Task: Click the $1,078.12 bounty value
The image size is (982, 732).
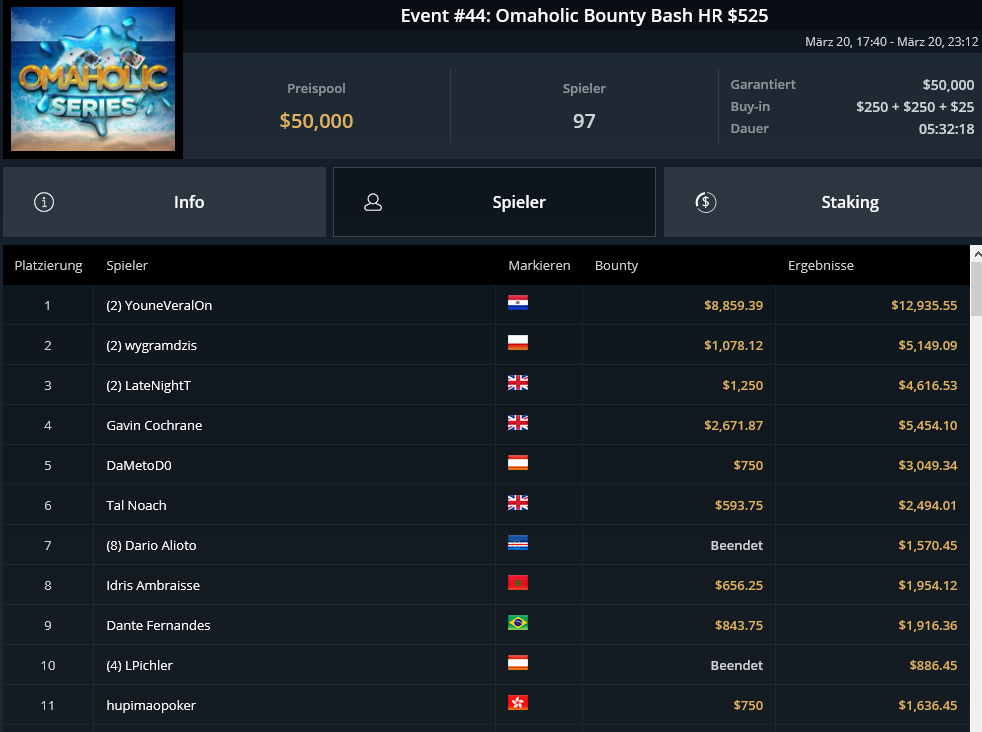Action: (733, 346)
